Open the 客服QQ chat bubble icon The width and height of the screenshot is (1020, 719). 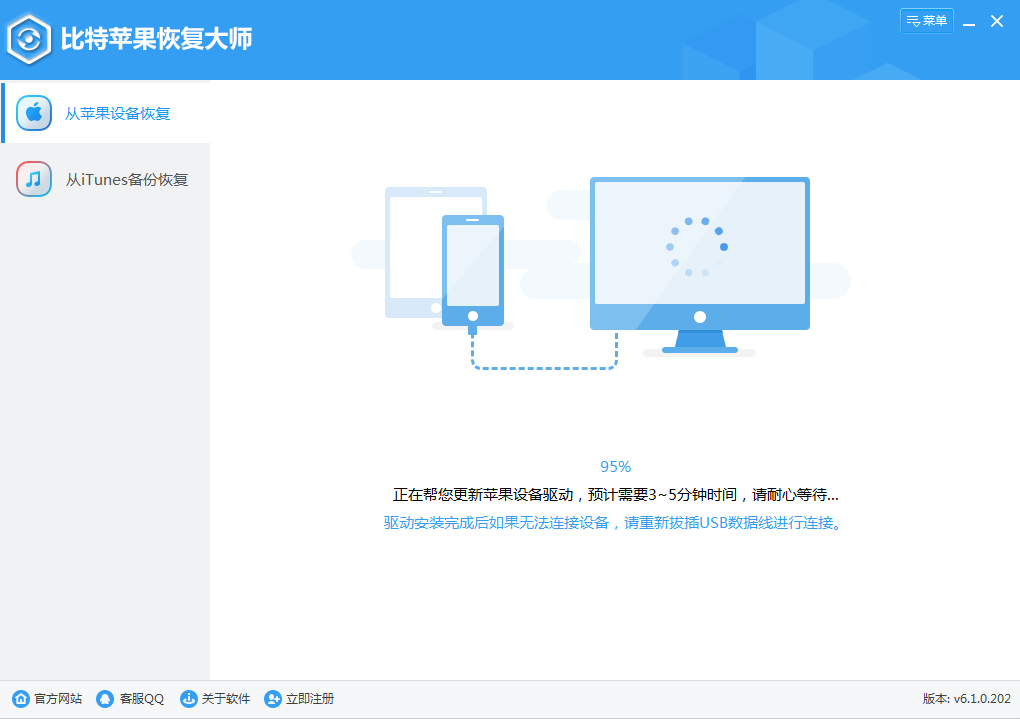(103, 699)
